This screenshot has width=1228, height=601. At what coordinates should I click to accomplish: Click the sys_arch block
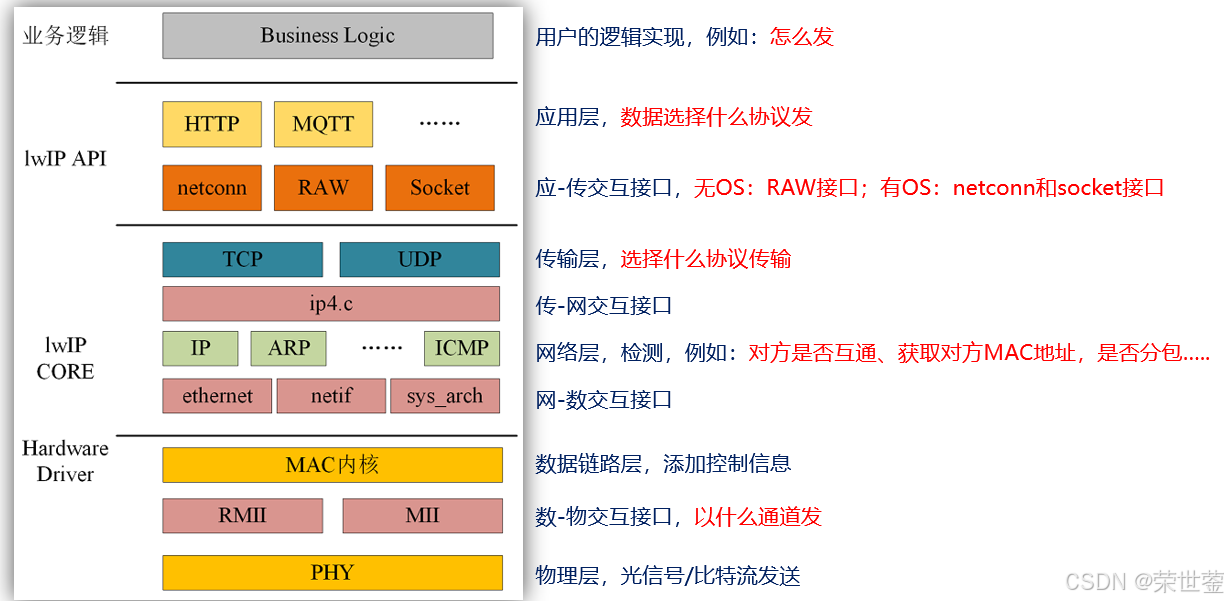pos(445,396)
